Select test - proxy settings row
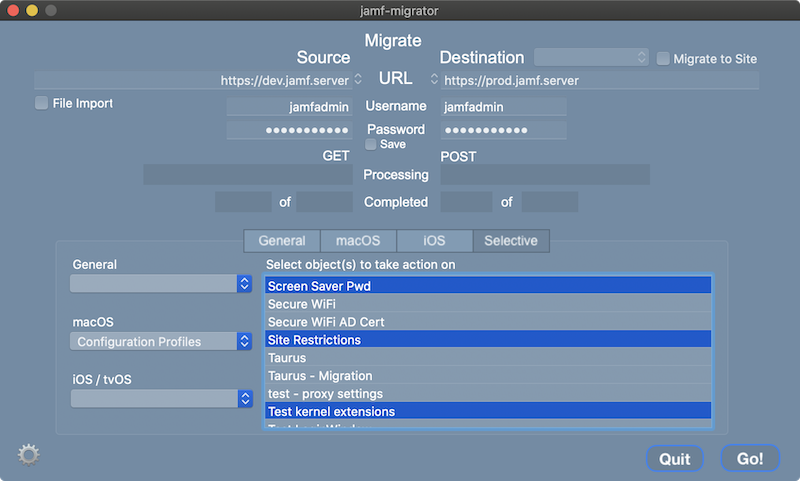 488,393
